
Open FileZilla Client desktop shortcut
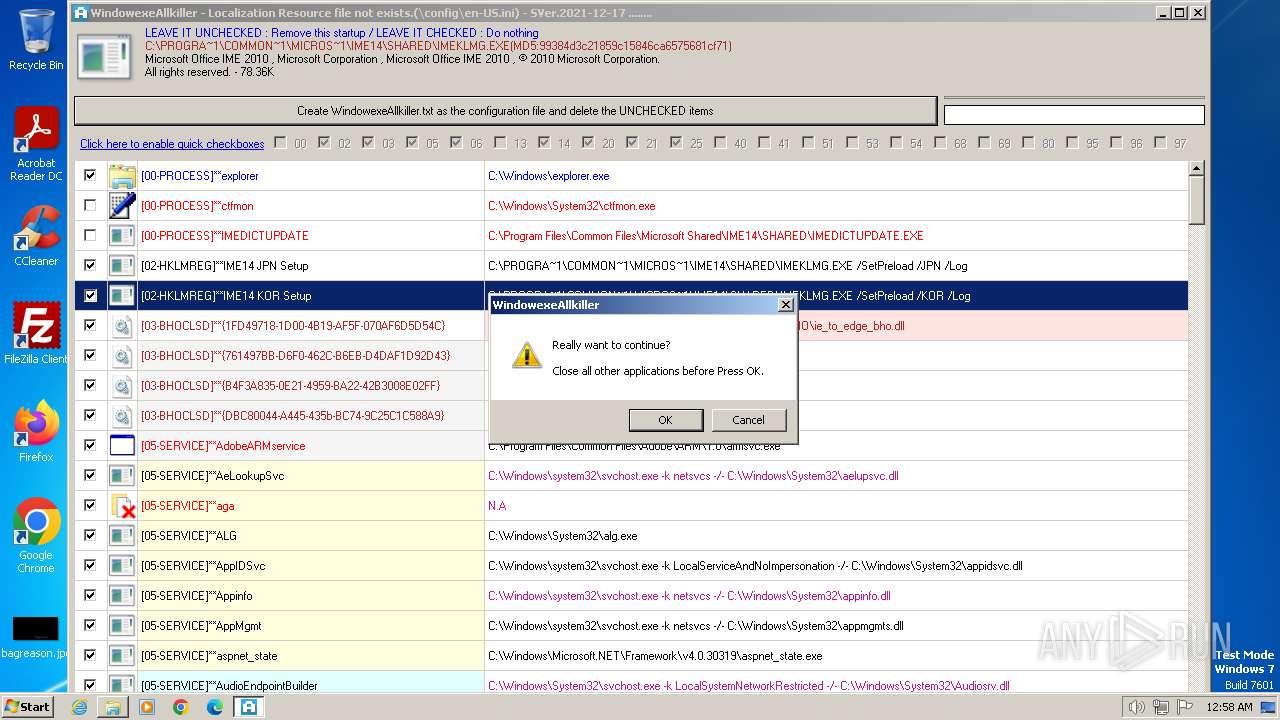(x=36, y=334)
